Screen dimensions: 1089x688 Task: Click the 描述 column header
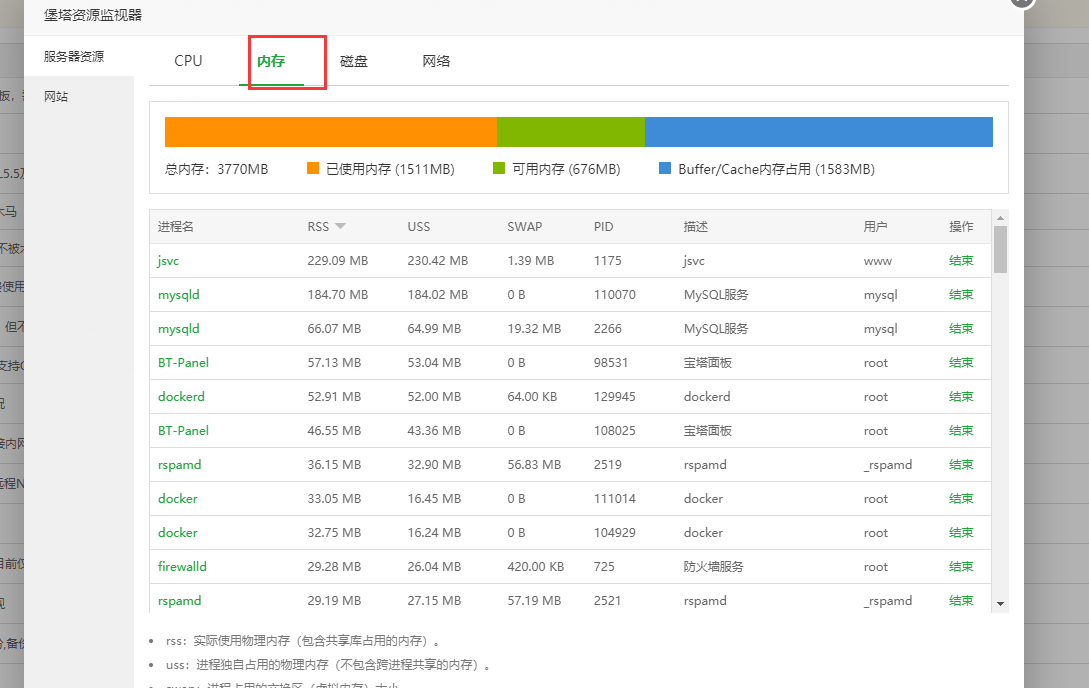pyautogui.click(x=695, y=226)
